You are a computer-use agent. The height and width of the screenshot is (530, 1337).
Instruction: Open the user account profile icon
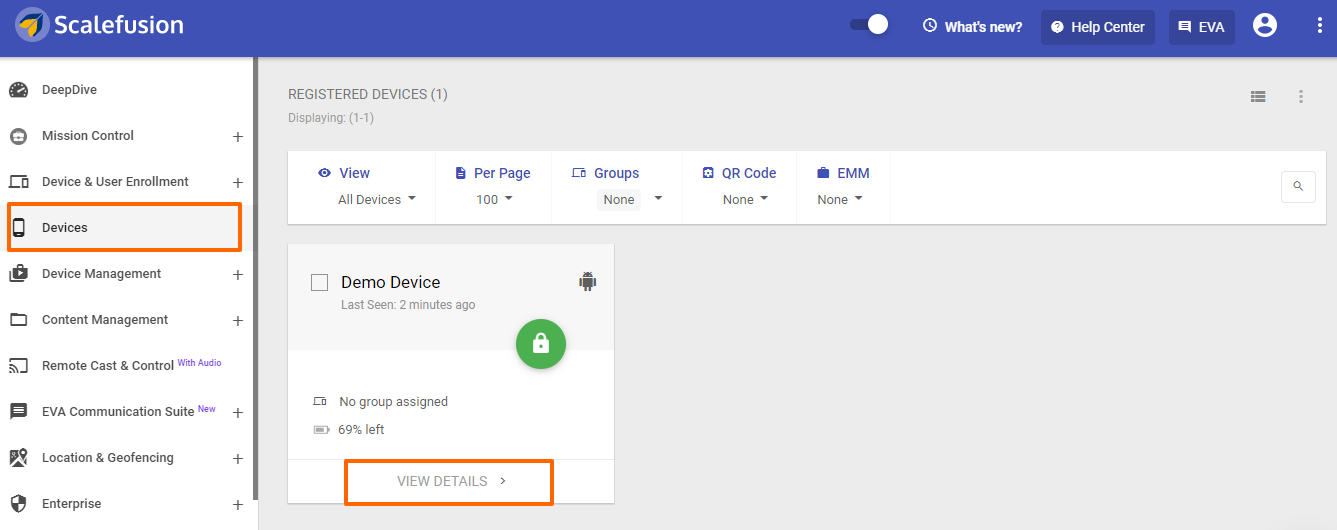point(1265,25)
